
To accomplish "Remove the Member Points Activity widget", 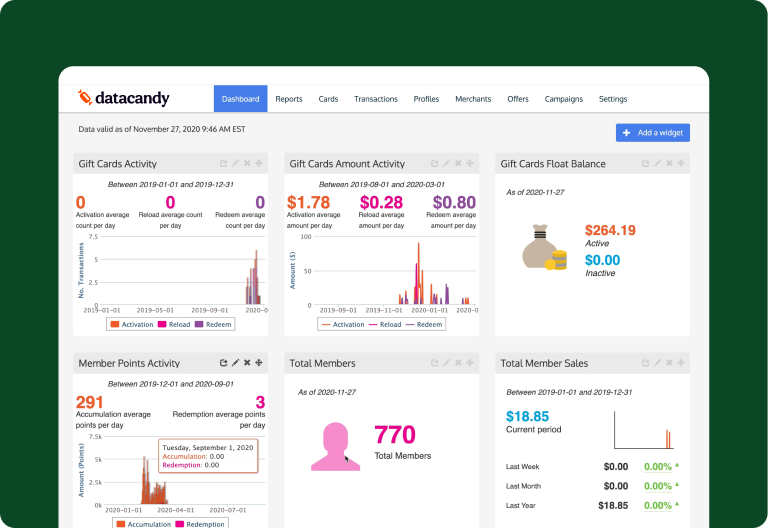I will 247,363.
